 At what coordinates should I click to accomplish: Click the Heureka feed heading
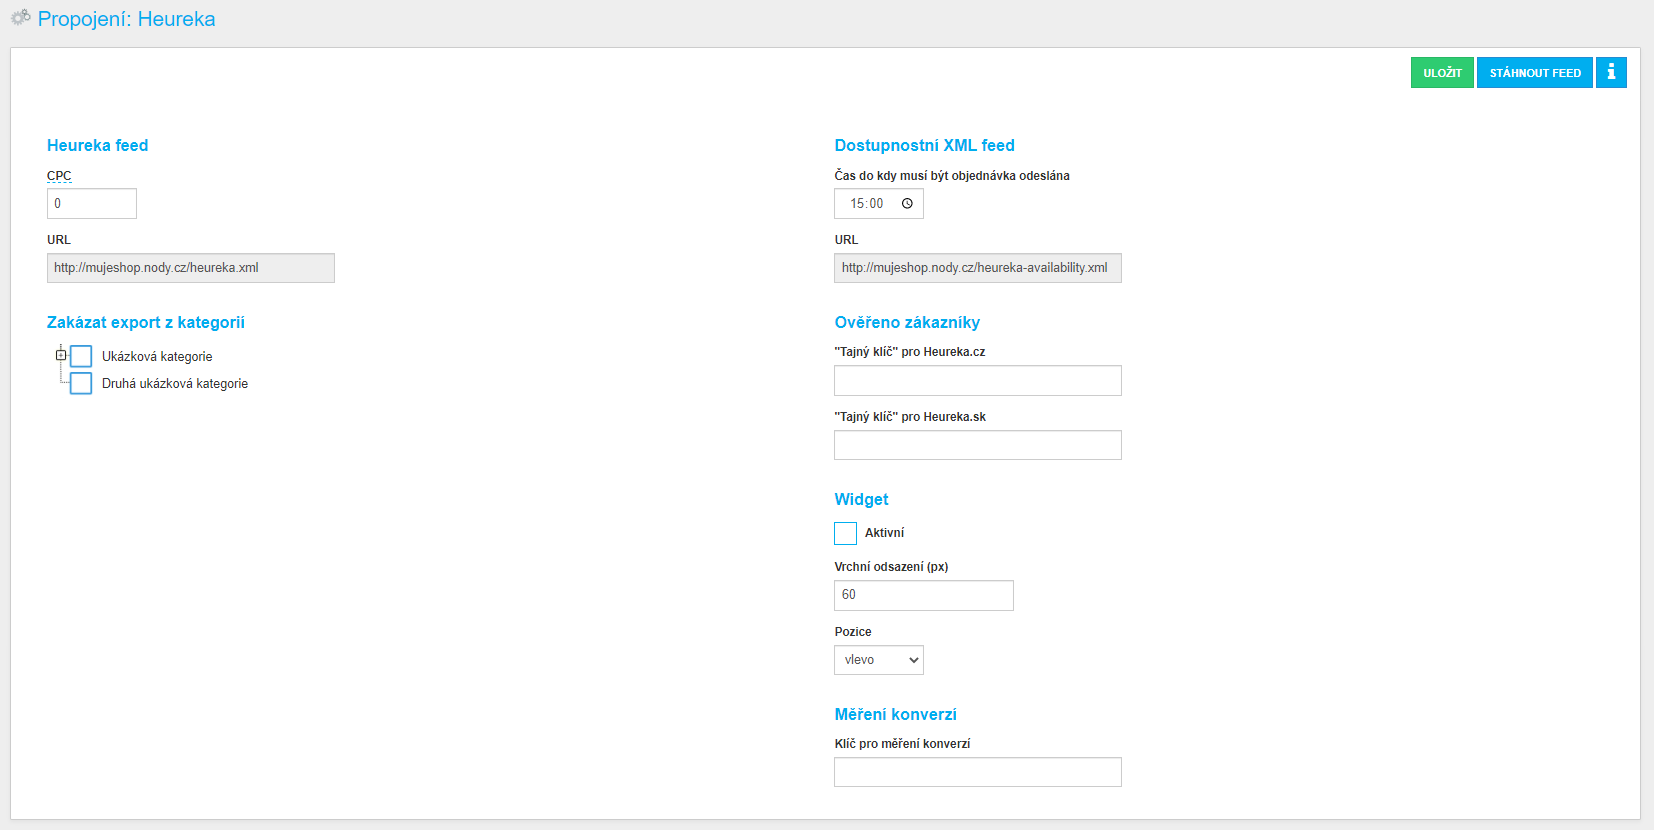coord(97,146)
